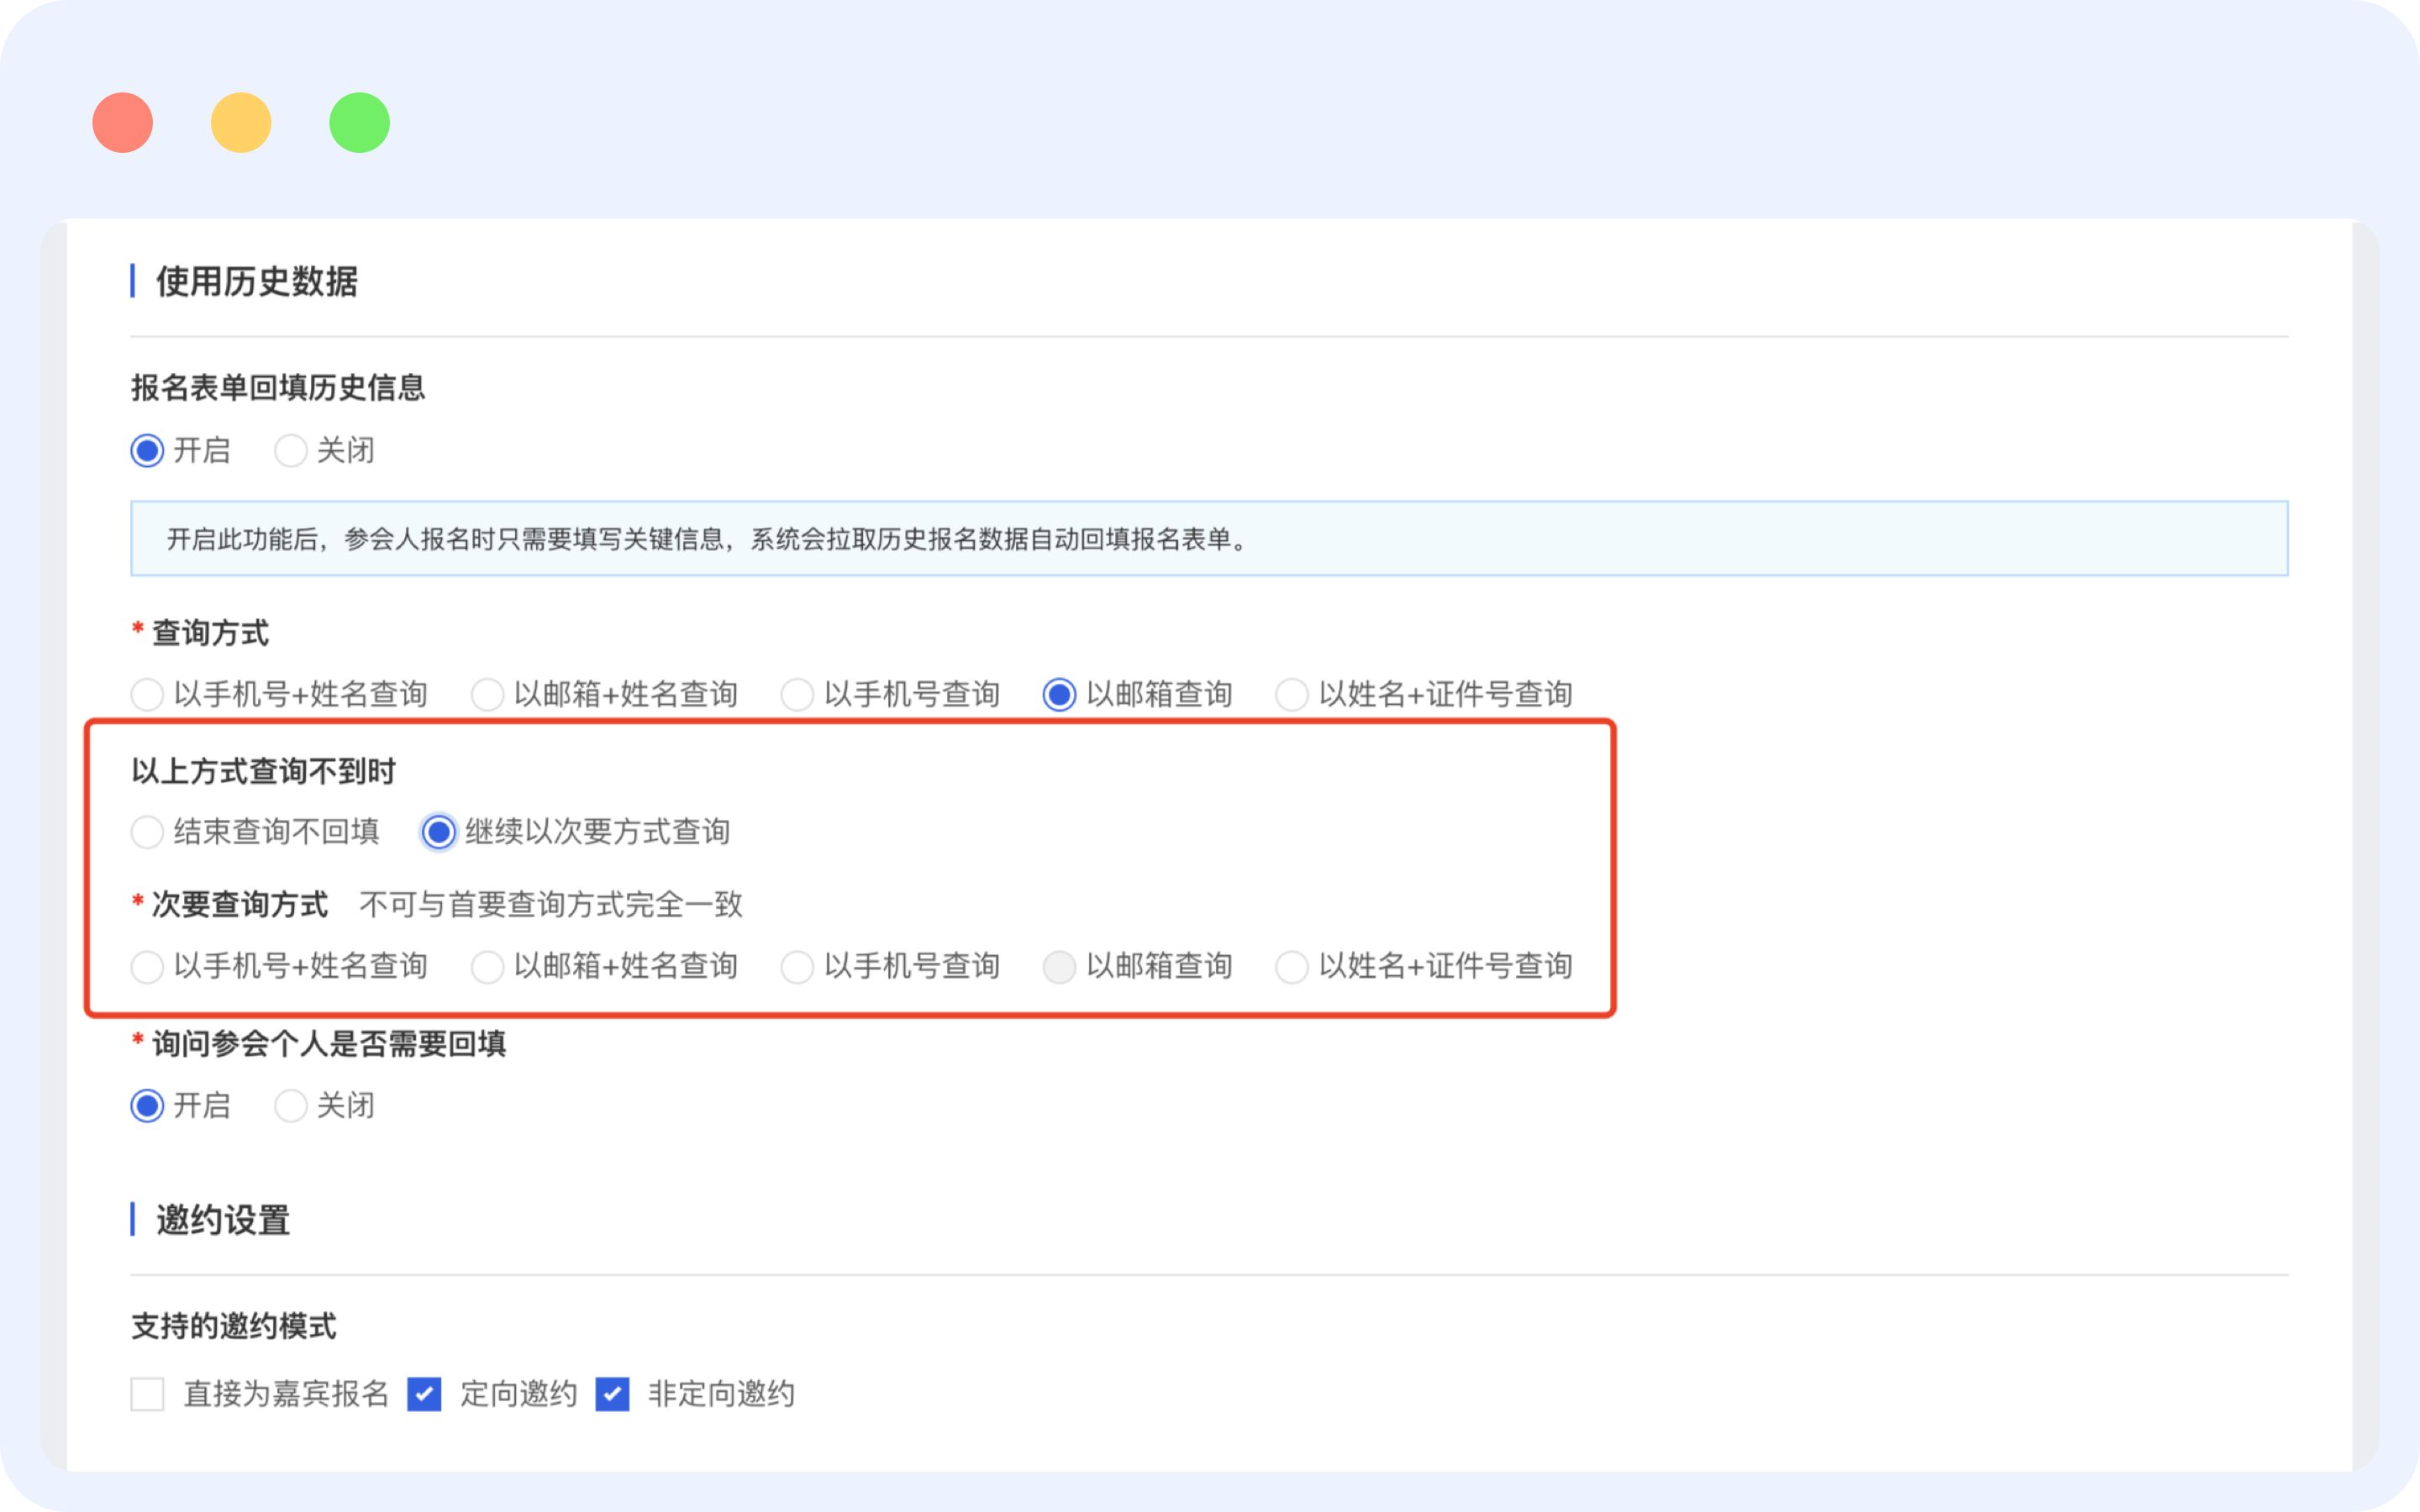The width and height of the screenshot is (2420, 1512).
Task: Choose 以姓名+证件号查询 in 查询方式
Action: point(1291,694)
